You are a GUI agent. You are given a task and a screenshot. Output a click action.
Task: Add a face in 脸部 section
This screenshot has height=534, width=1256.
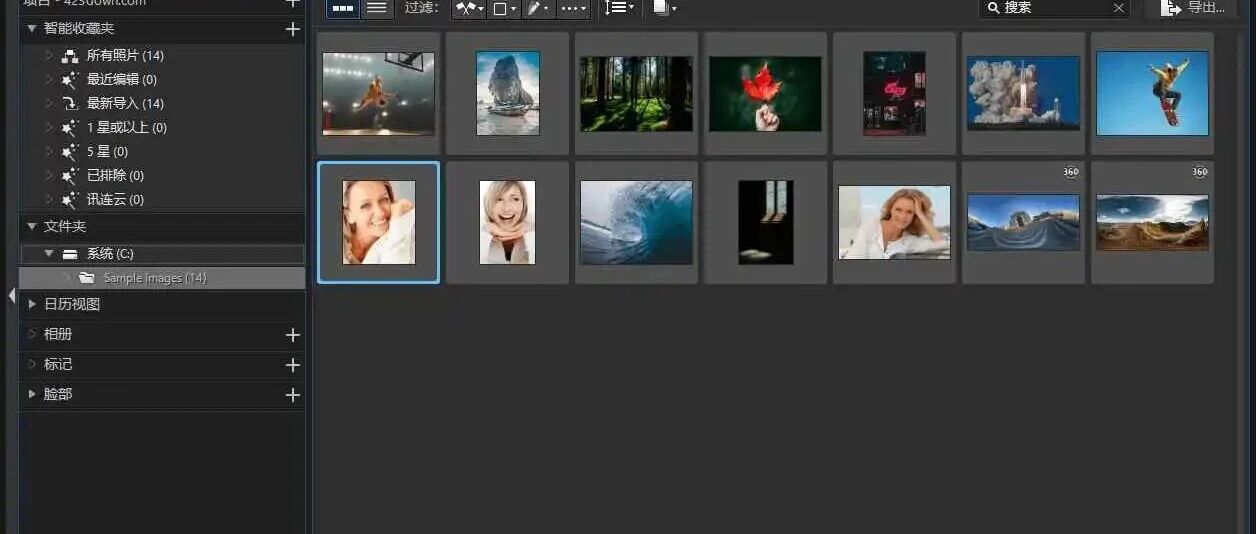[292, 395]
